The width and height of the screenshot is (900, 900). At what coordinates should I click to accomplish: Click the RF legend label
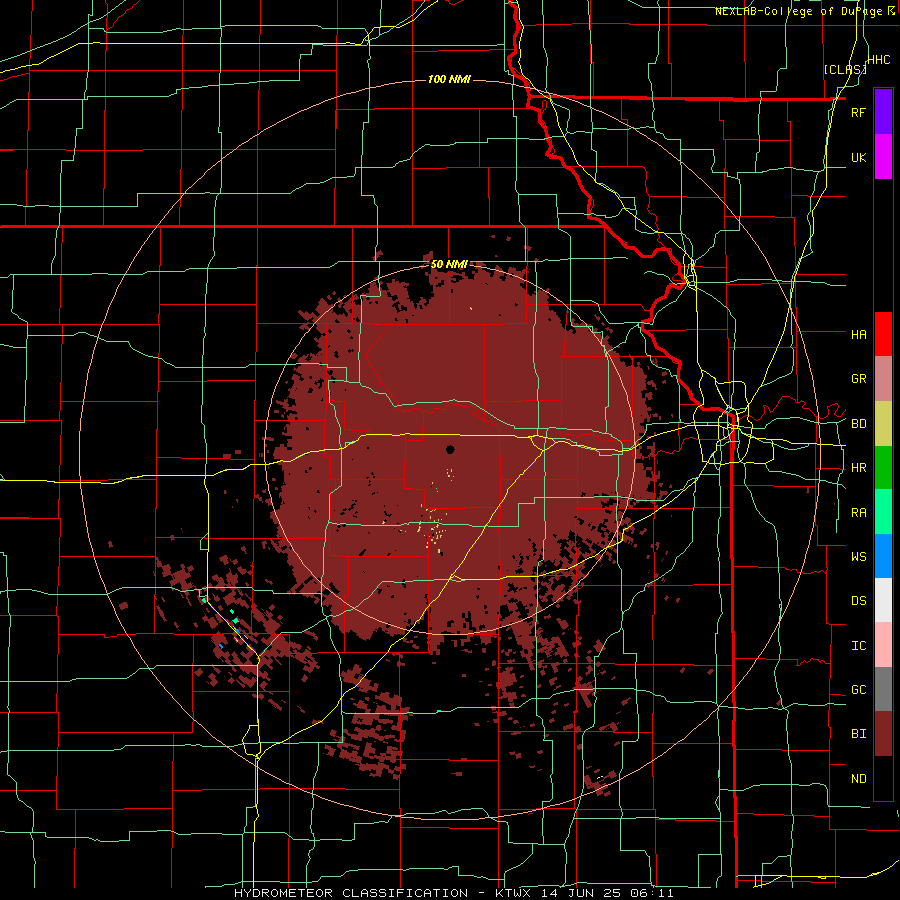click(x=858, y=112)
